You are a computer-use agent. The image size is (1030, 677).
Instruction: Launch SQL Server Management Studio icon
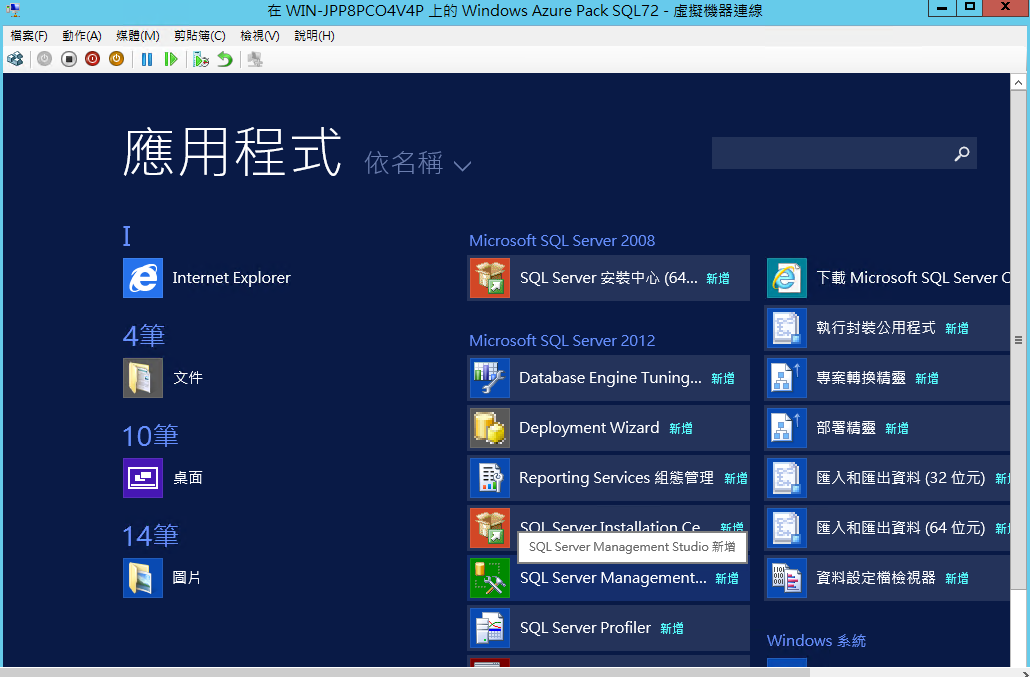coord(490,578)
